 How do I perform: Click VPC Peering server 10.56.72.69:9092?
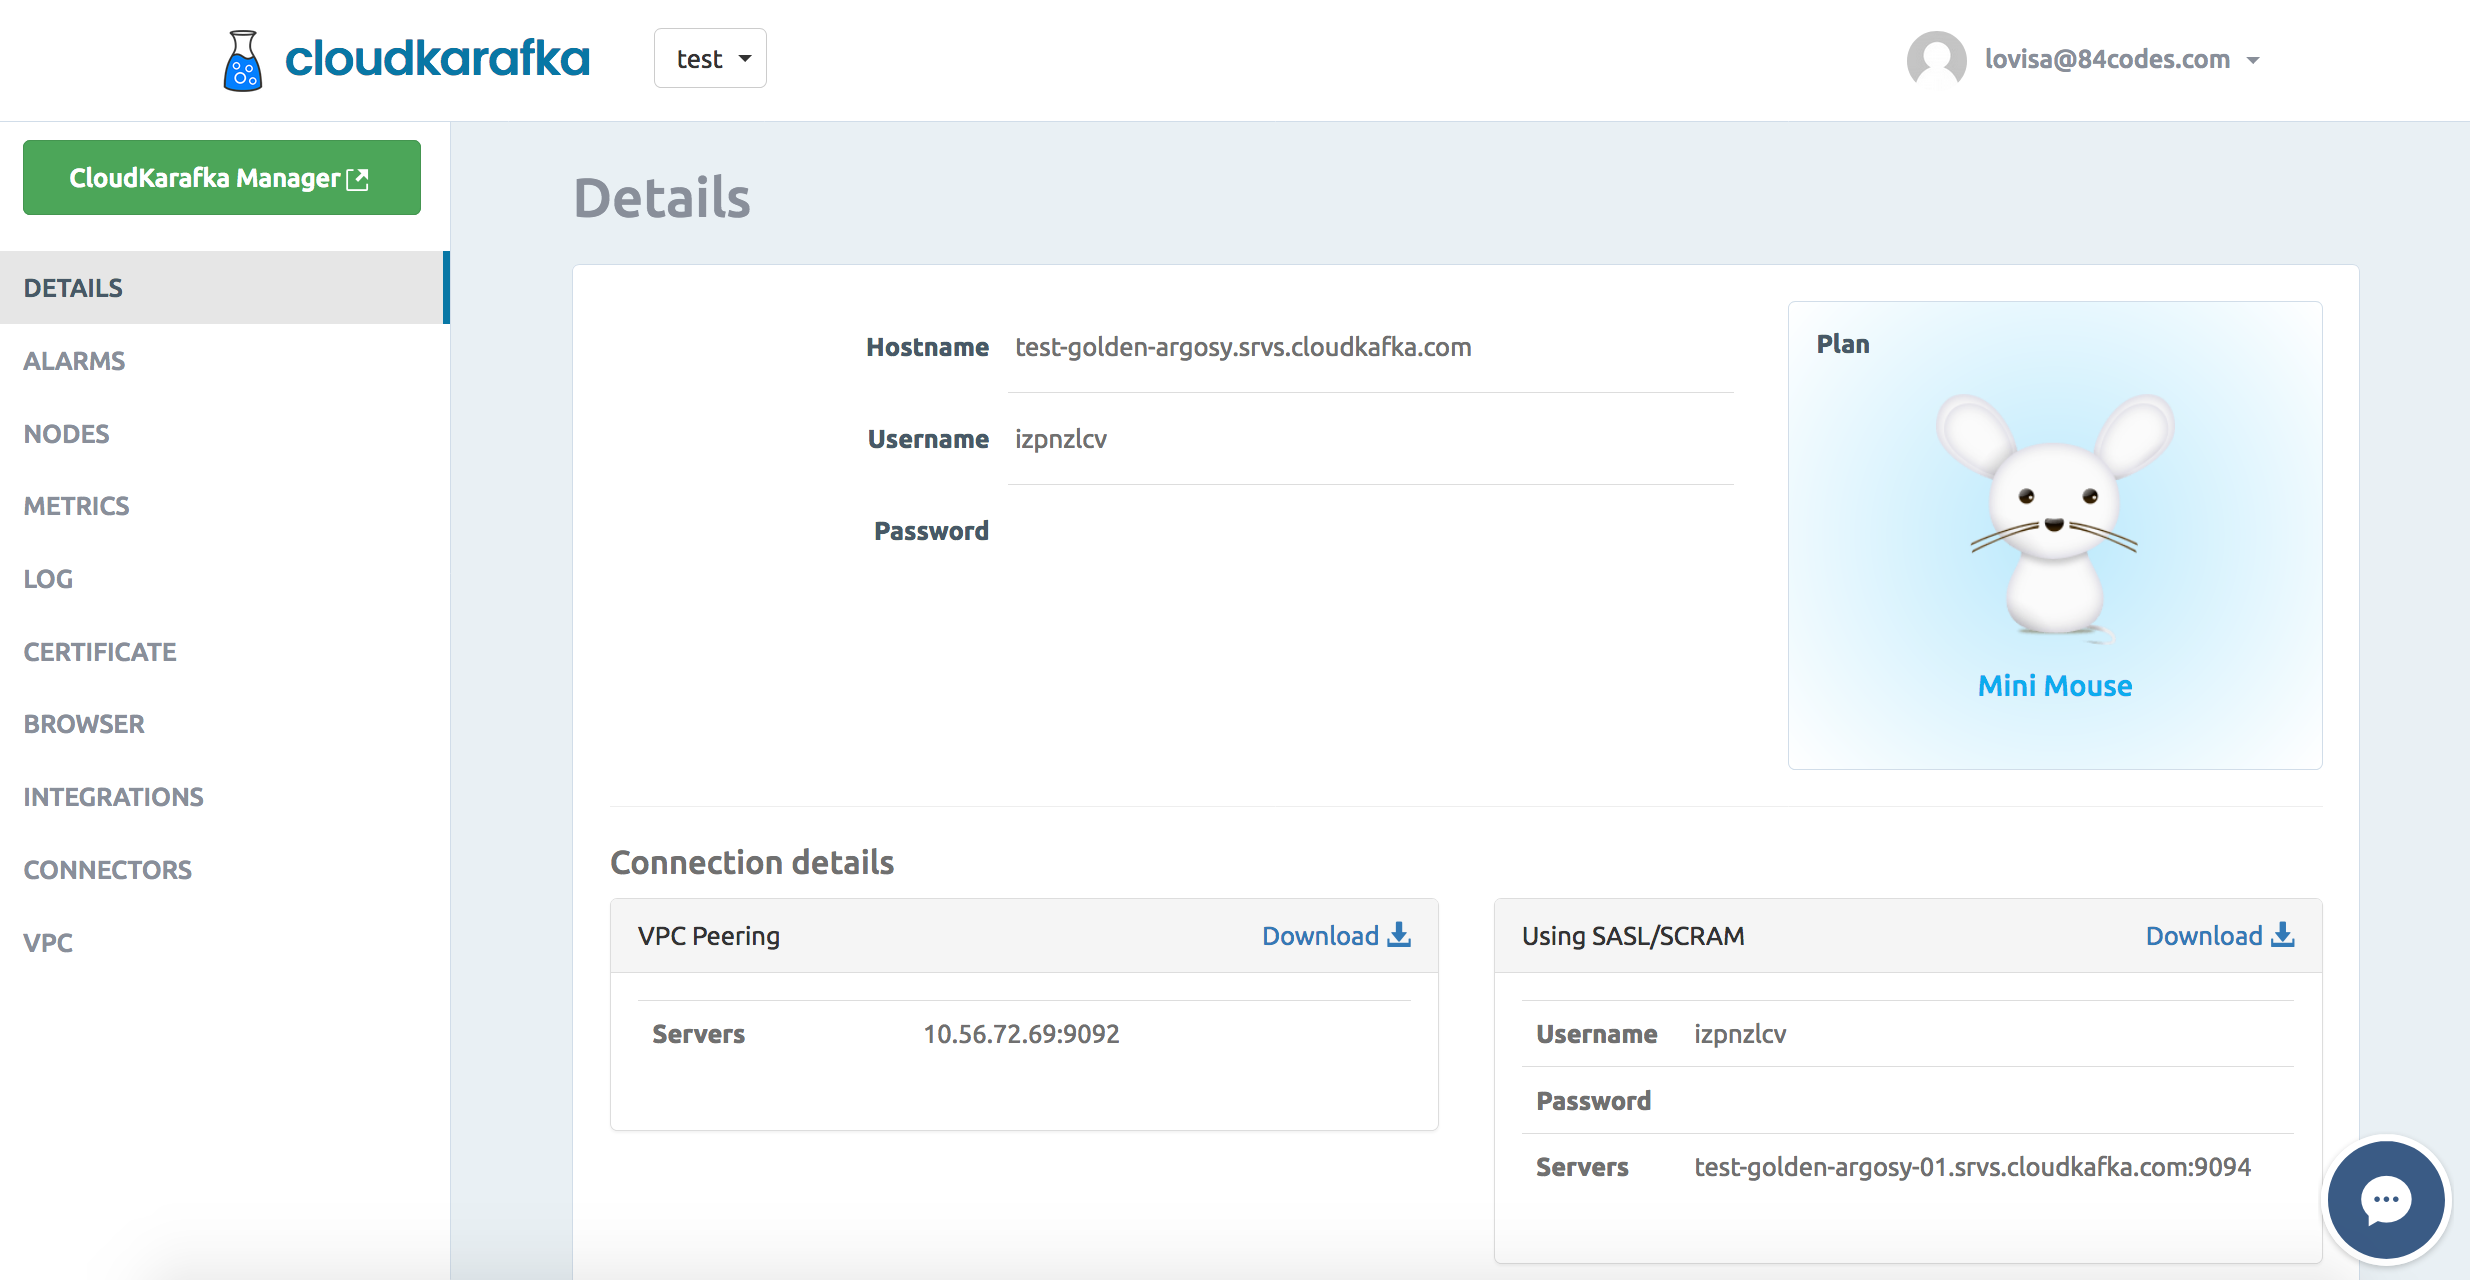click(x=1021, y=1034)
